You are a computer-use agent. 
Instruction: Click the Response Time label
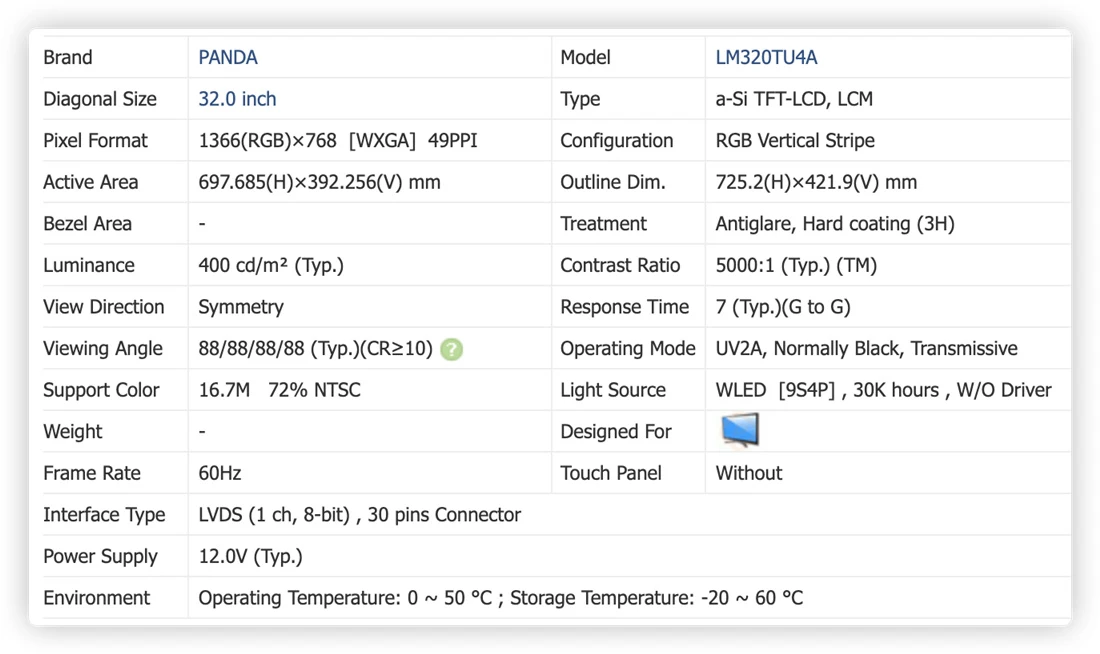tap(624, 307)
